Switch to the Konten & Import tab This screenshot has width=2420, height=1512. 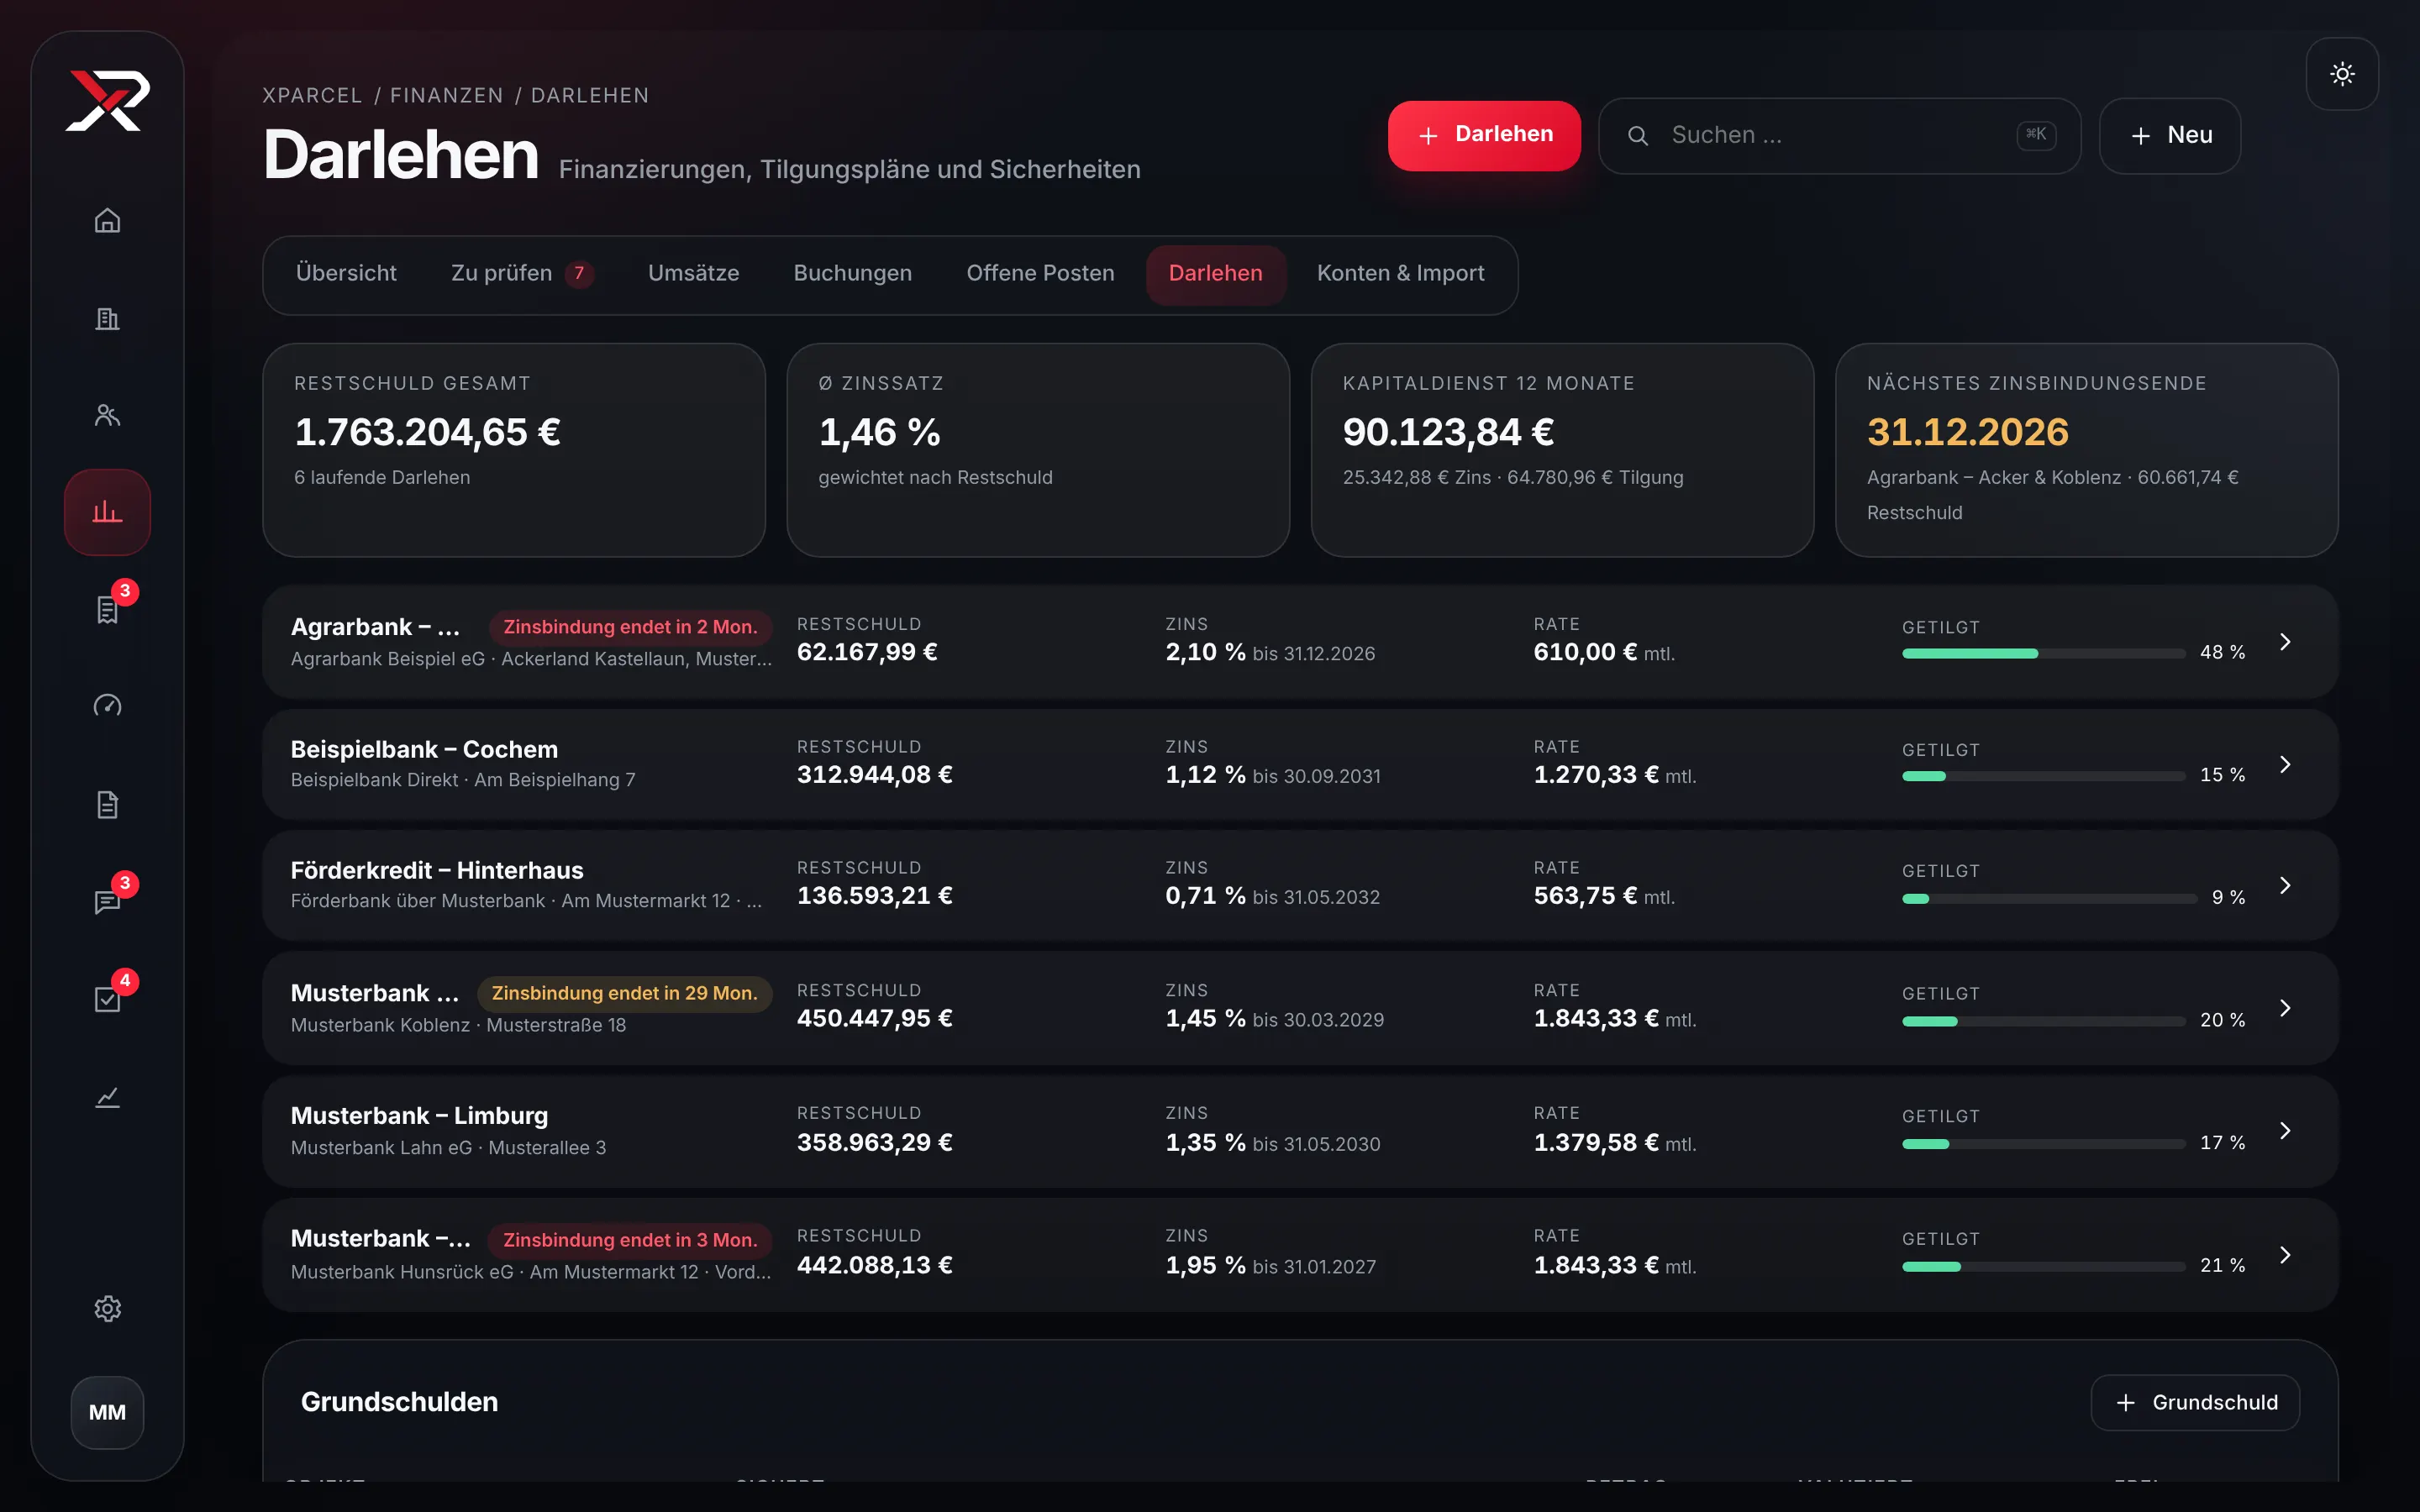coord(1400,273)
